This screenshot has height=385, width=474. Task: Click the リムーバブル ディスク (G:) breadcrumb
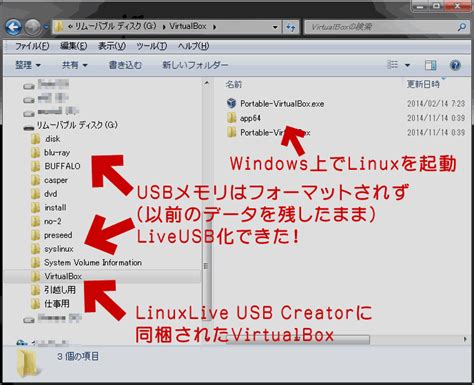[x=116, y=26]
